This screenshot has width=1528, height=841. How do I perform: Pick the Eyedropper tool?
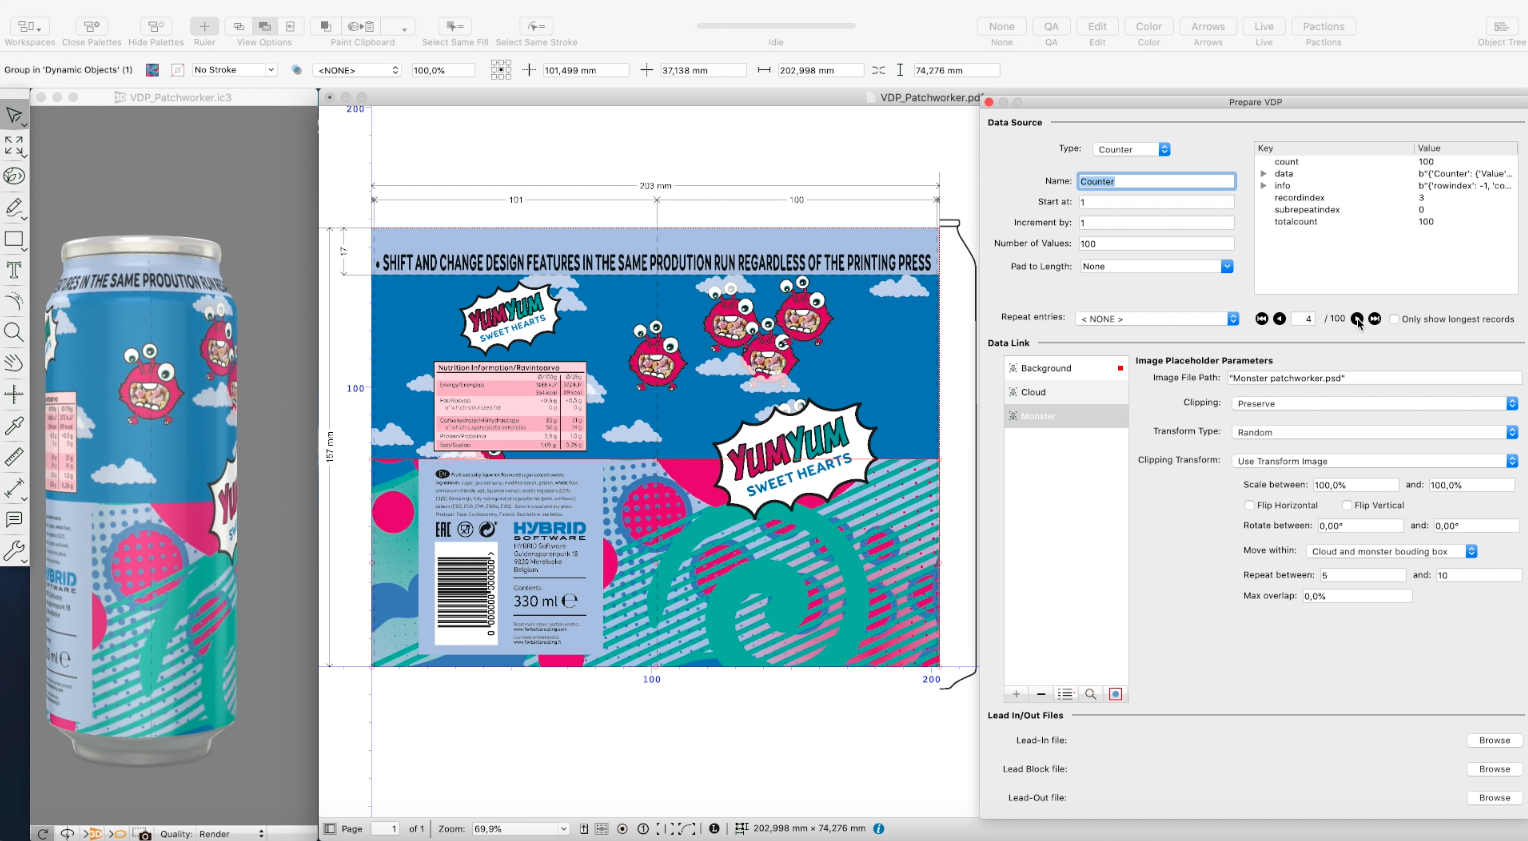(x=14, y=426)
